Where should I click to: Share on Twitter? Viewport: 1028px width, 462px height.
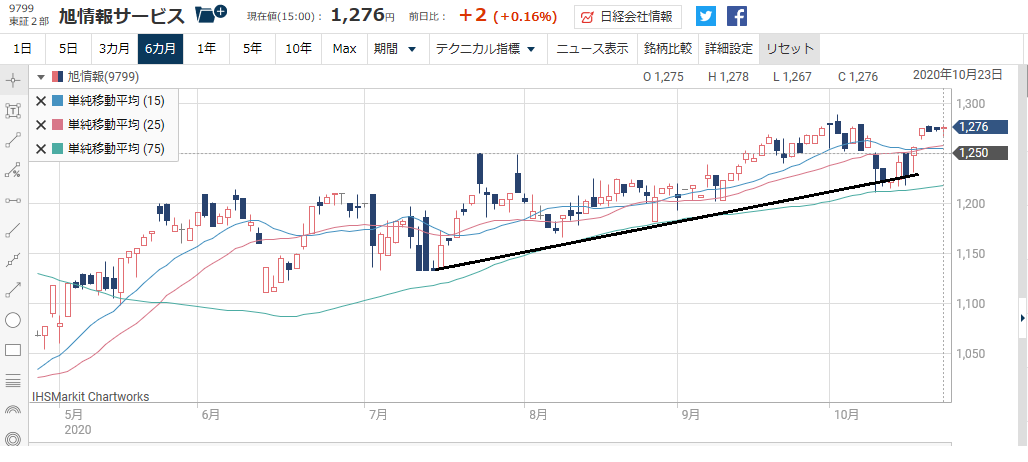[x=706, y=16]
